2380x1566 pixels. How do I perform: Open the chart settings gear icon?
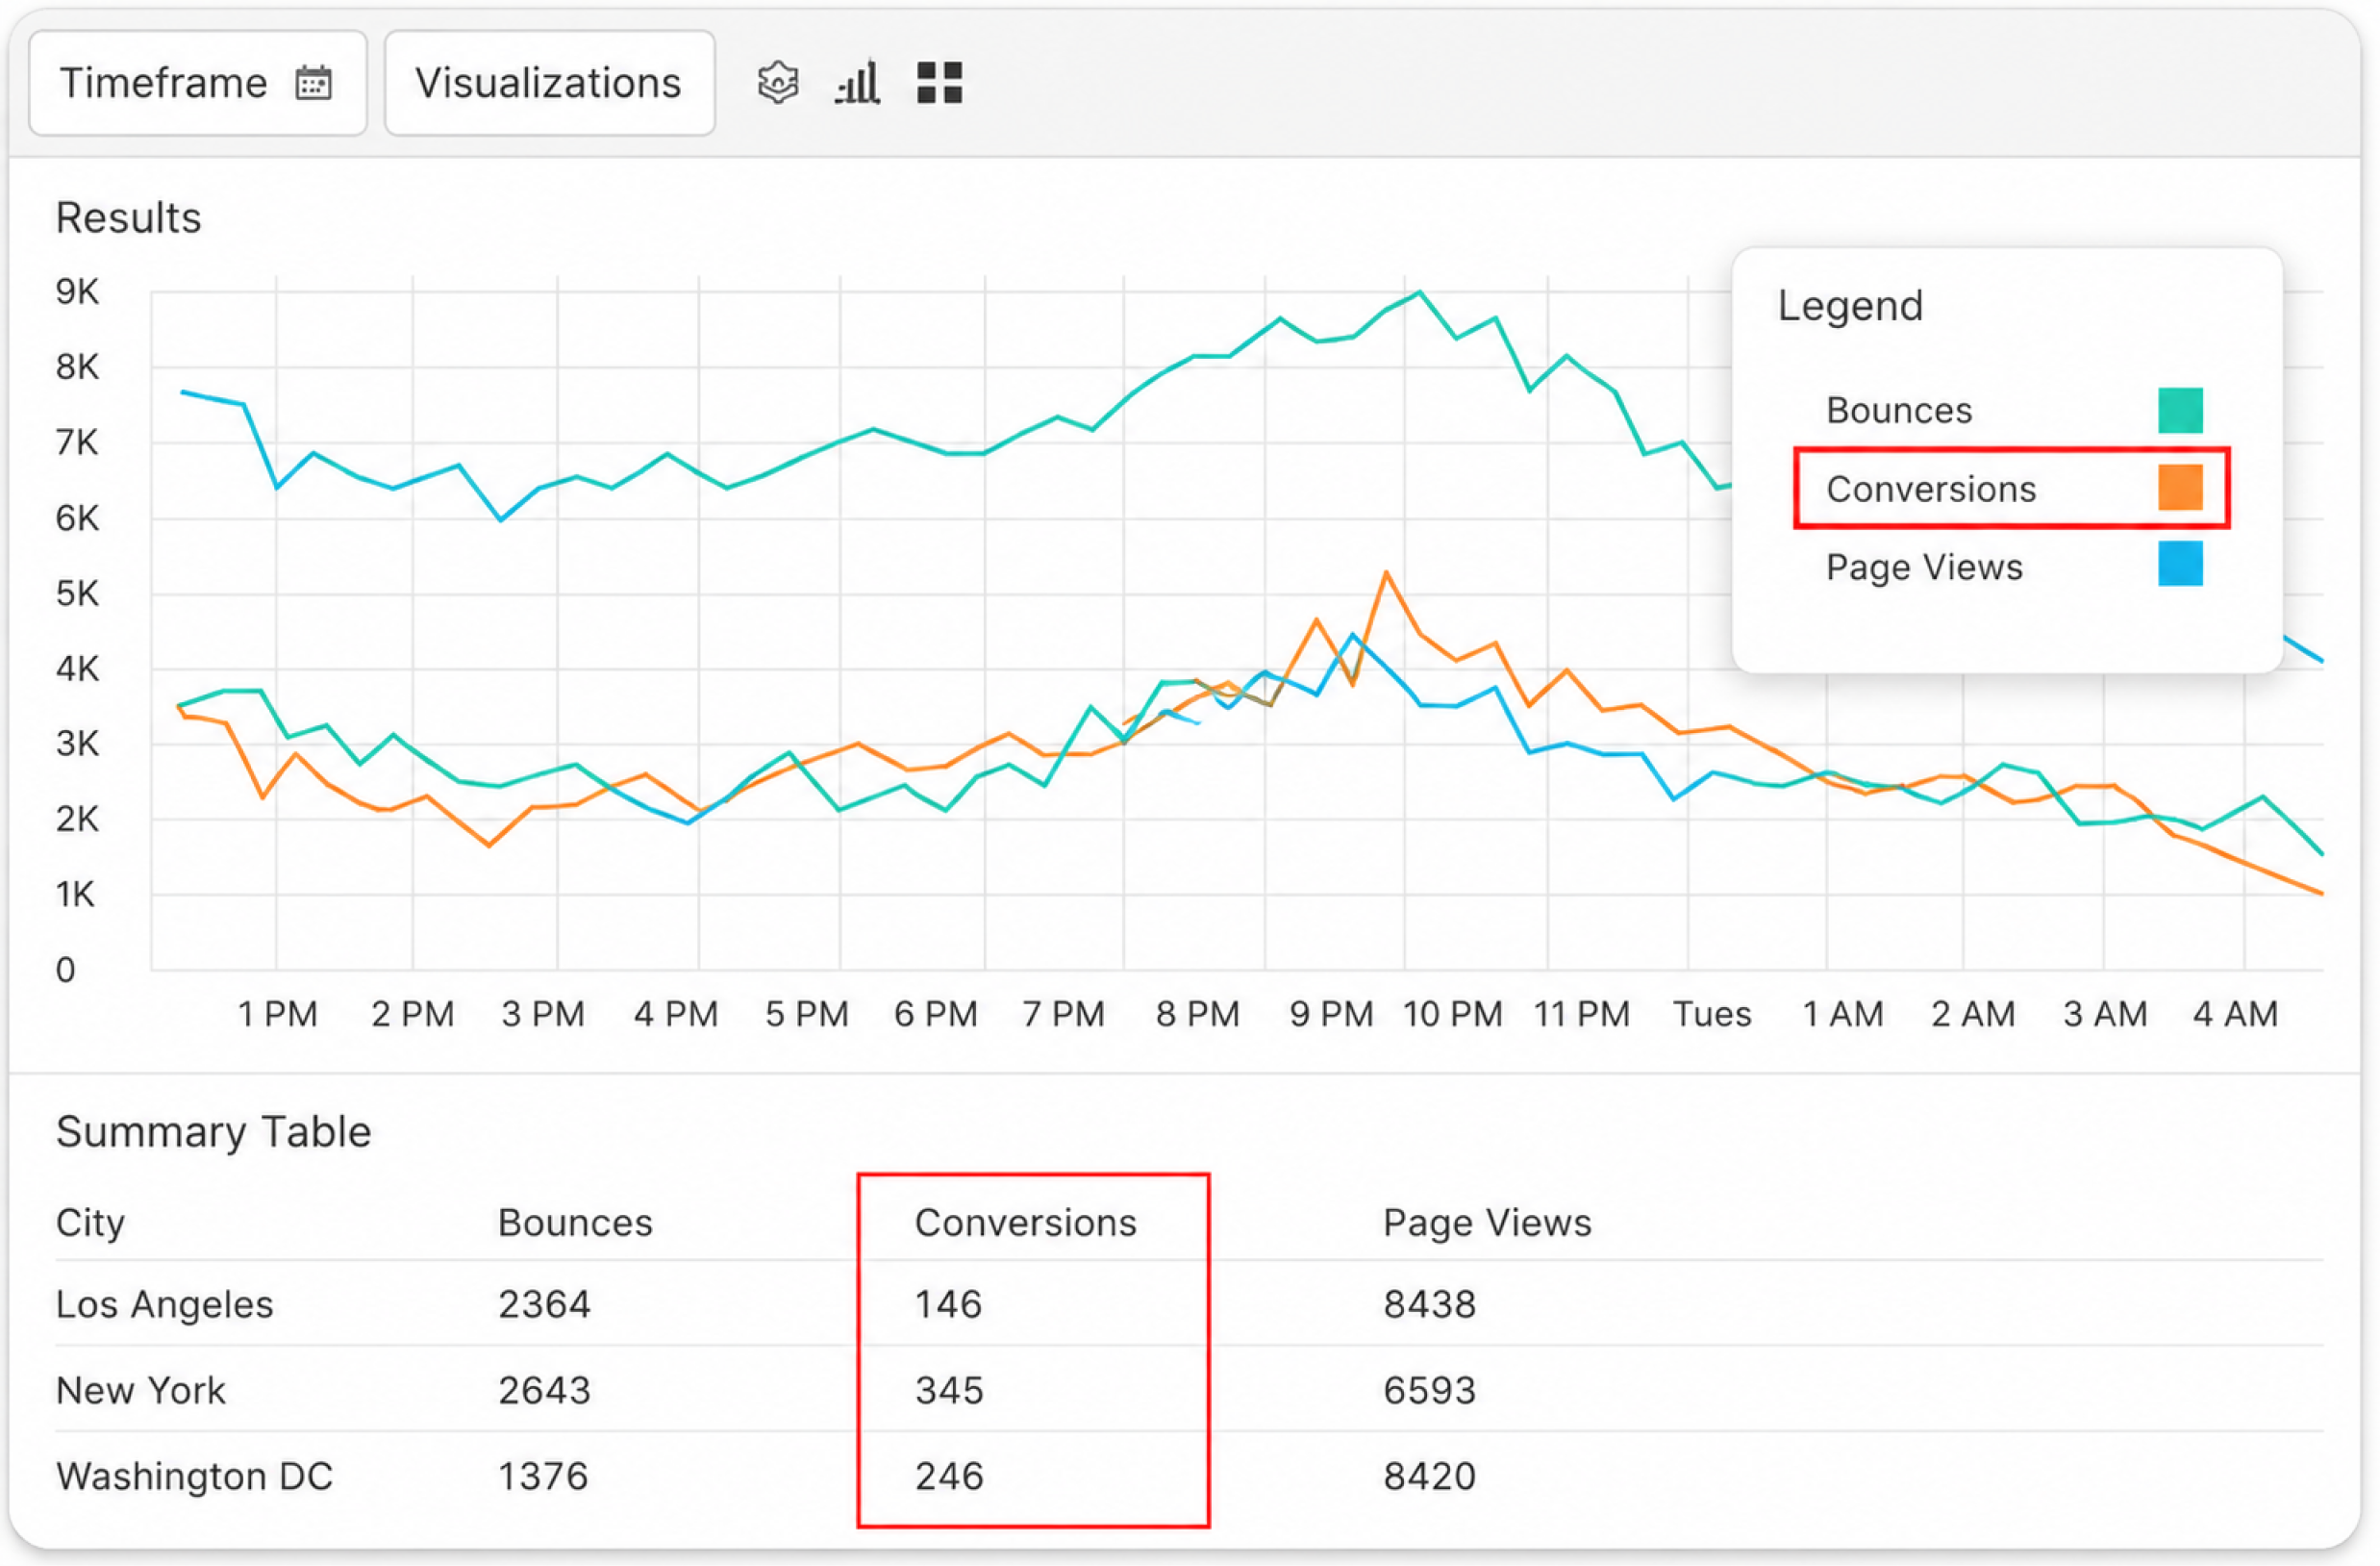click(x=777, y=83)
